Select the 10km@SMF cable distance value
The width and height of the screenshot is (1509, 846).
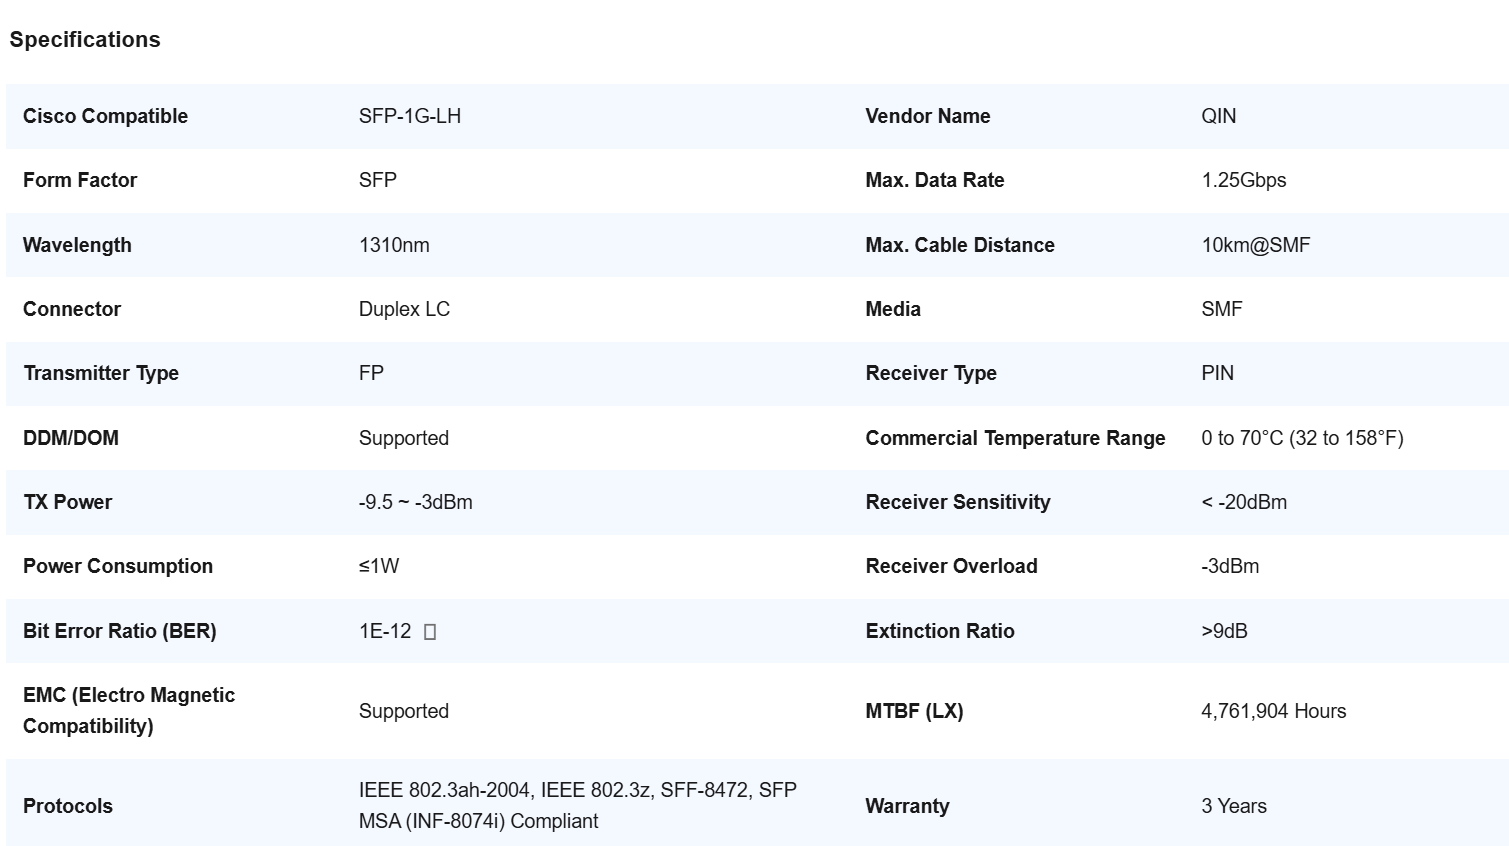[x=1256, y=245]
